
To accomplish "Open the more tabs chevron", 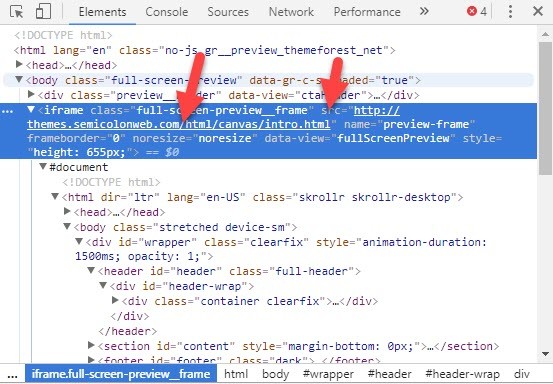I will 424,11.
